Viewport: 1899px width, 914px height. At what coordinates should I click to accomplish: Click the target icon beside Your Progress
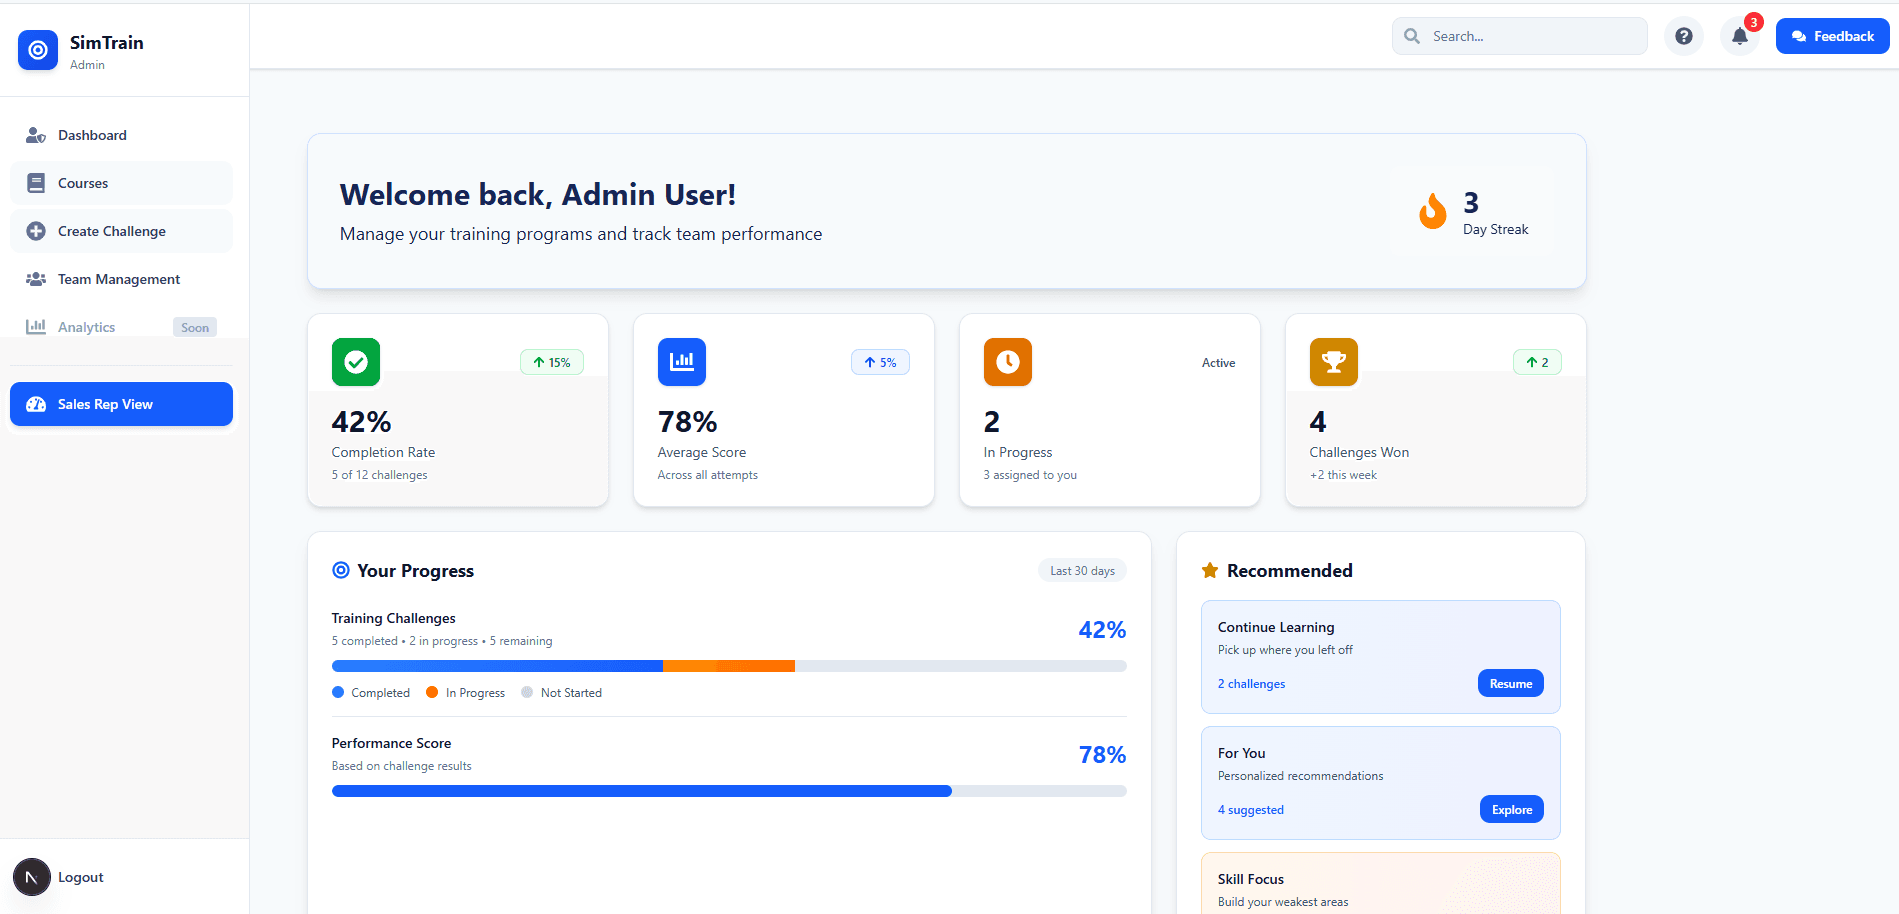[340, 569]
